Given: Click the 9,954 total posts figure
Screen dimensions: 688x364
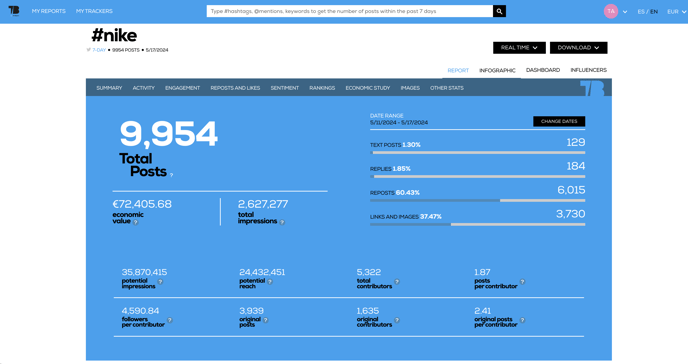Looking at the screenshot, I should pyautogui.click(x=168, y=134).
